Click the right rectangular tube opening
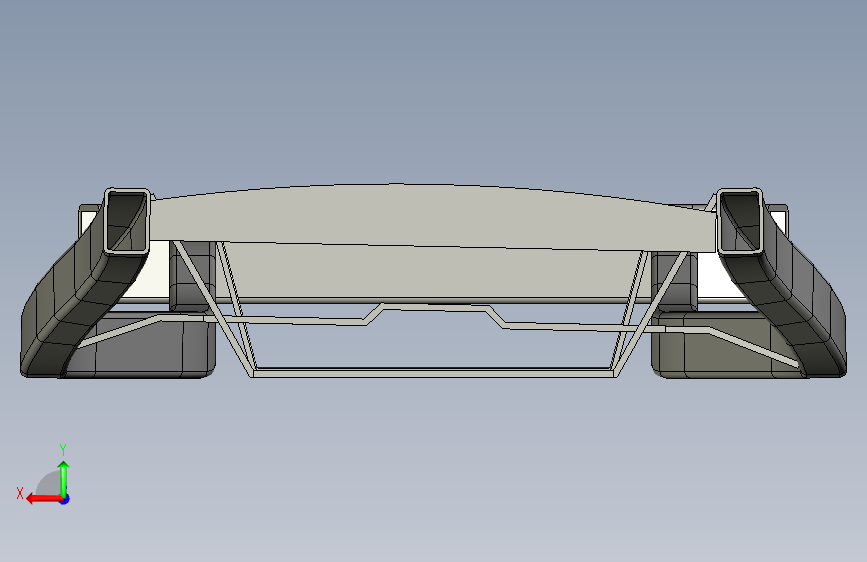 [739, 221]
